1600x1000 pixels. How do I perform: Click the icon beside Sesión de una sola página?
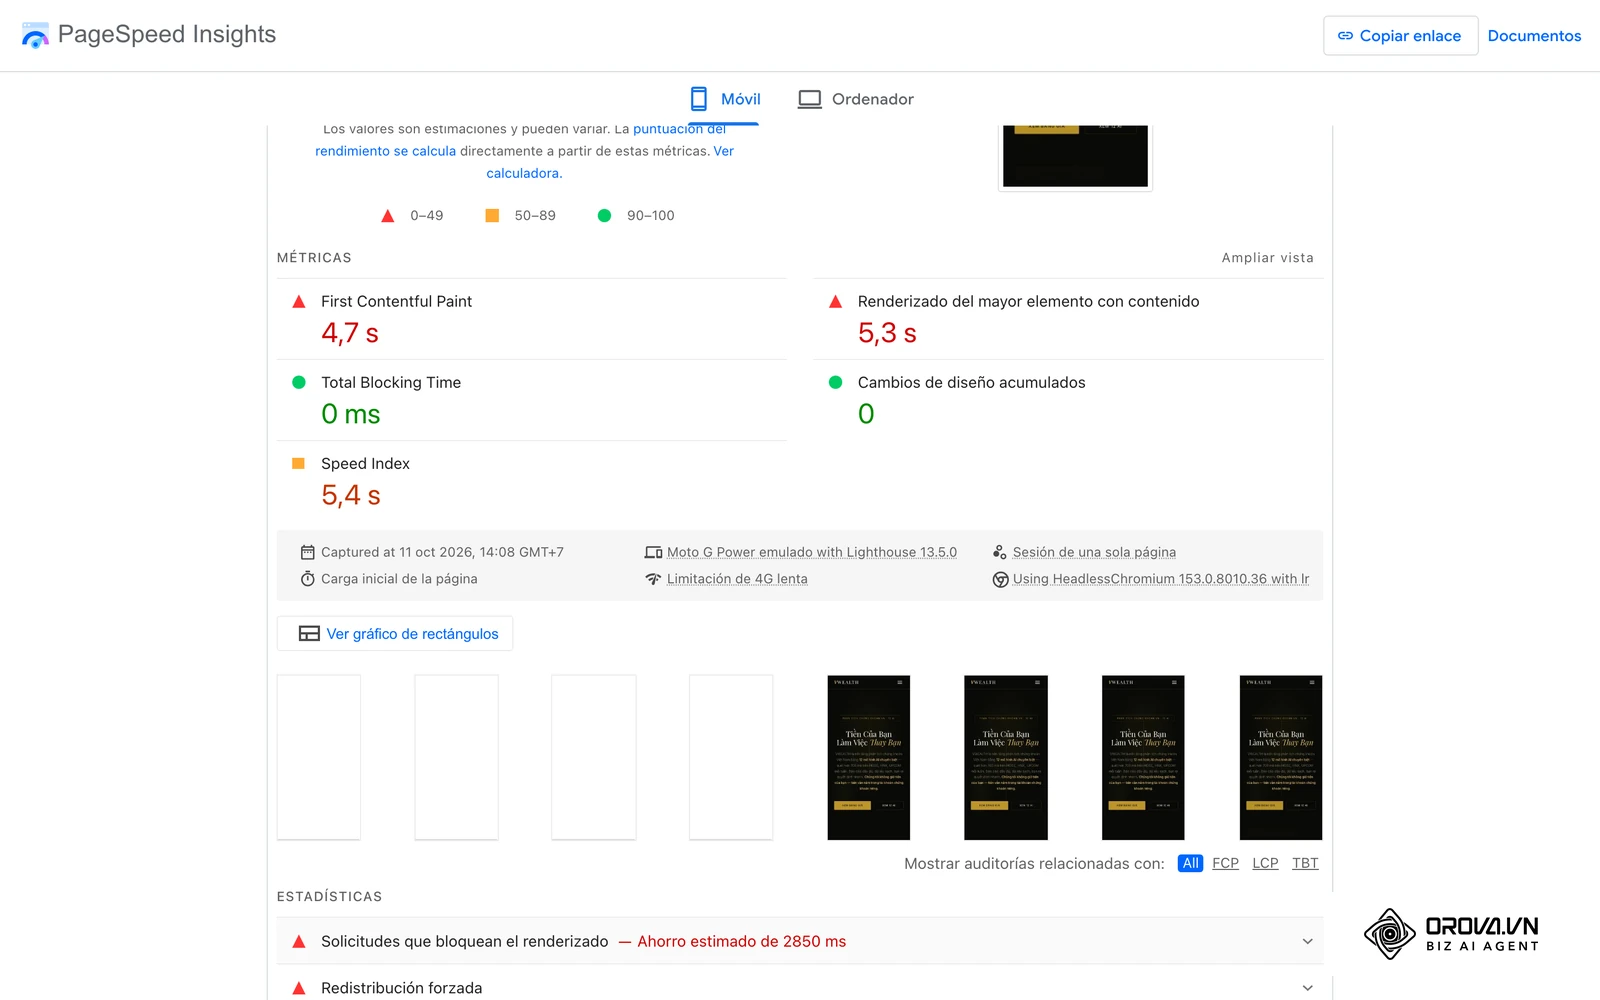click(1000, 552)
